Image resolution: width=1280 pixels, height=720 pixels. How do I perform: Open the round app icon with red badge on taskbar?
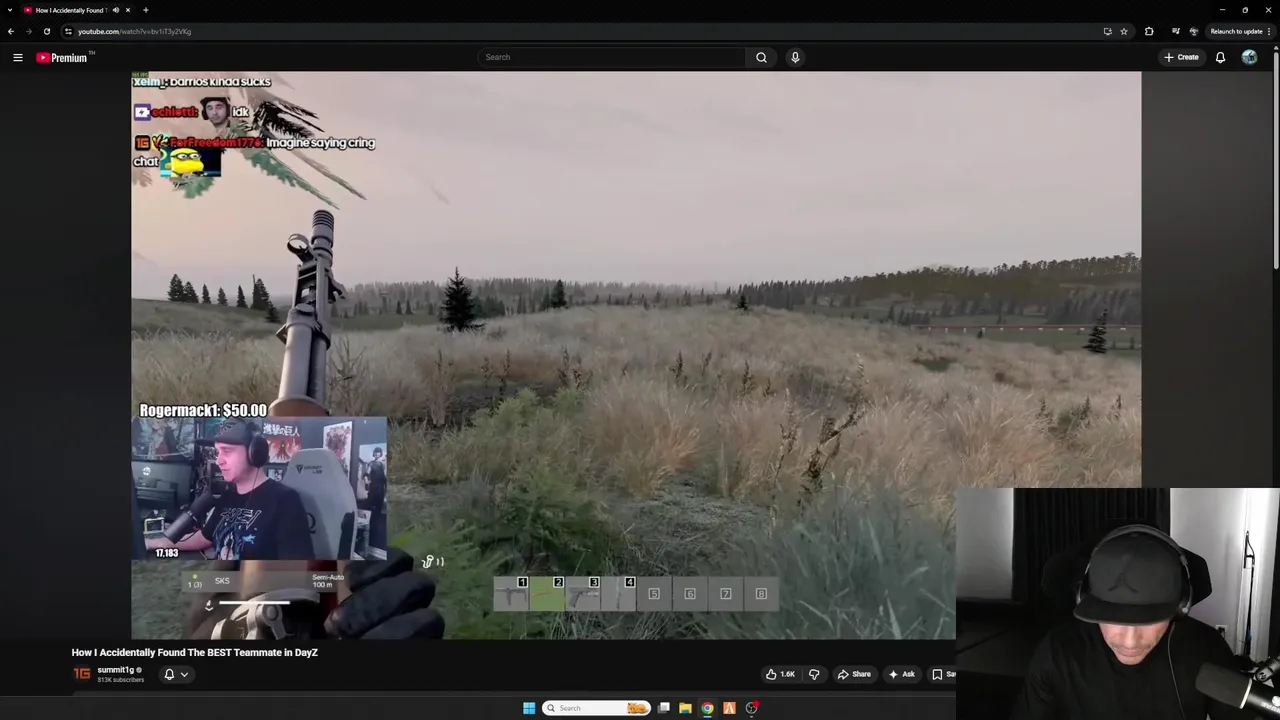(x=751, y=708)
